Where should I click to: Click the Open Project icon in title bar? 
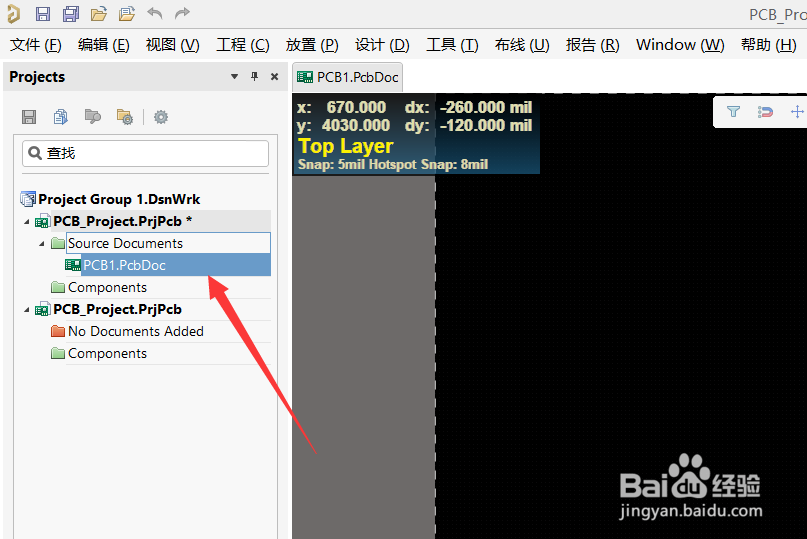tap(127, 14)
